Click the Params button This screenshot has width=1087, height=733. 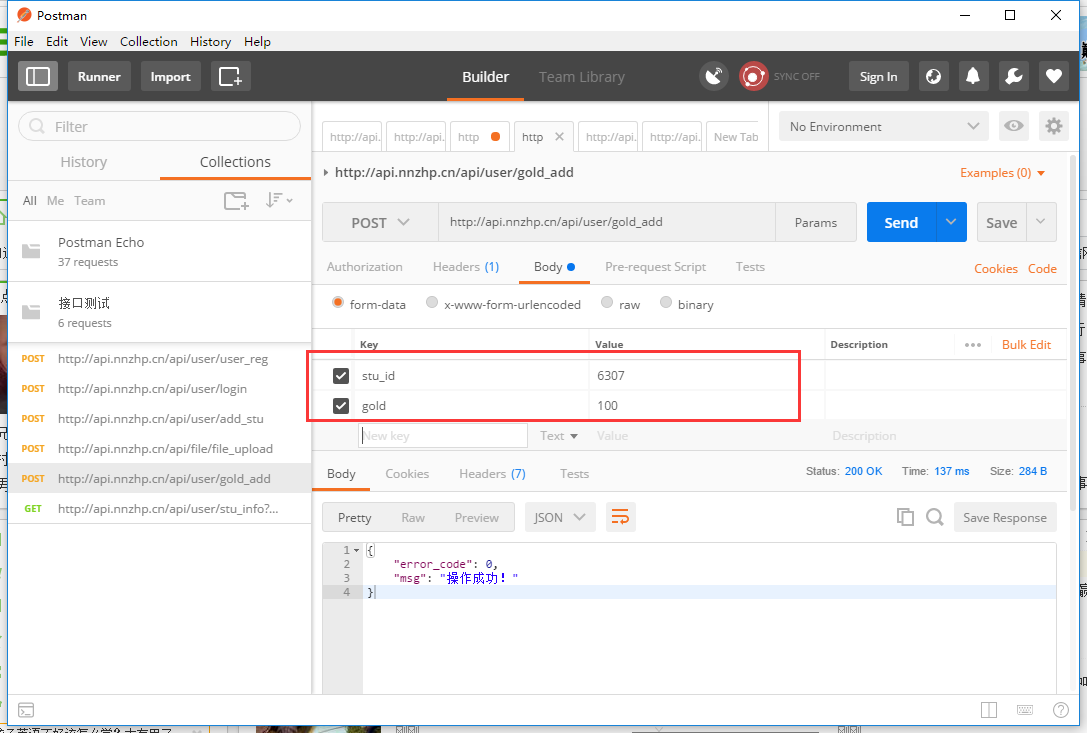coord(816,223)
